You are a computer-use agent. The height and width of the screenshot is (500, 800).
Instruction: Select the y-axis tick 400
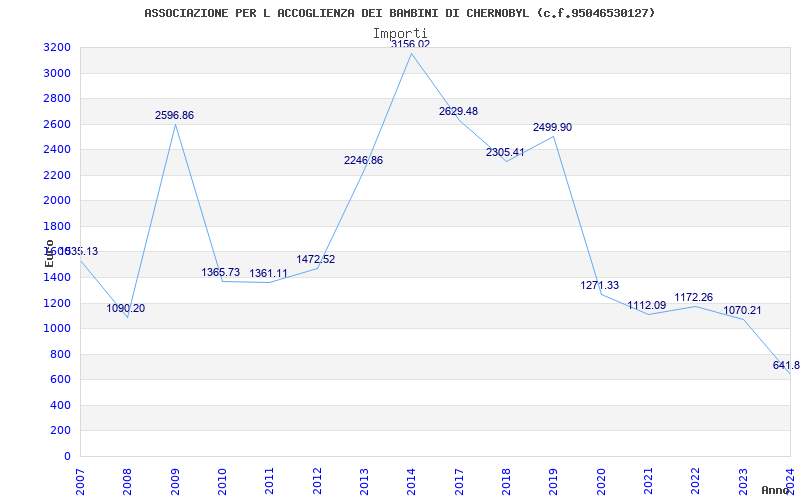click(63, 405)
